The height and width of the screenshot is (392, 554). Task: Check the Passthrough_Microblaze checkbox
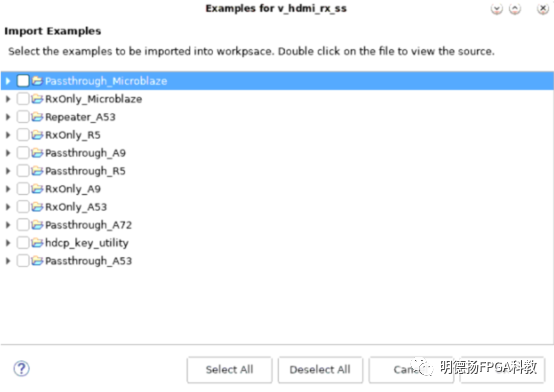click(x=23, y=81)
